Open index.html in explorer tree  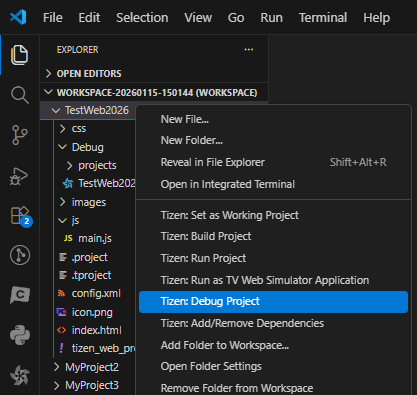96,330
